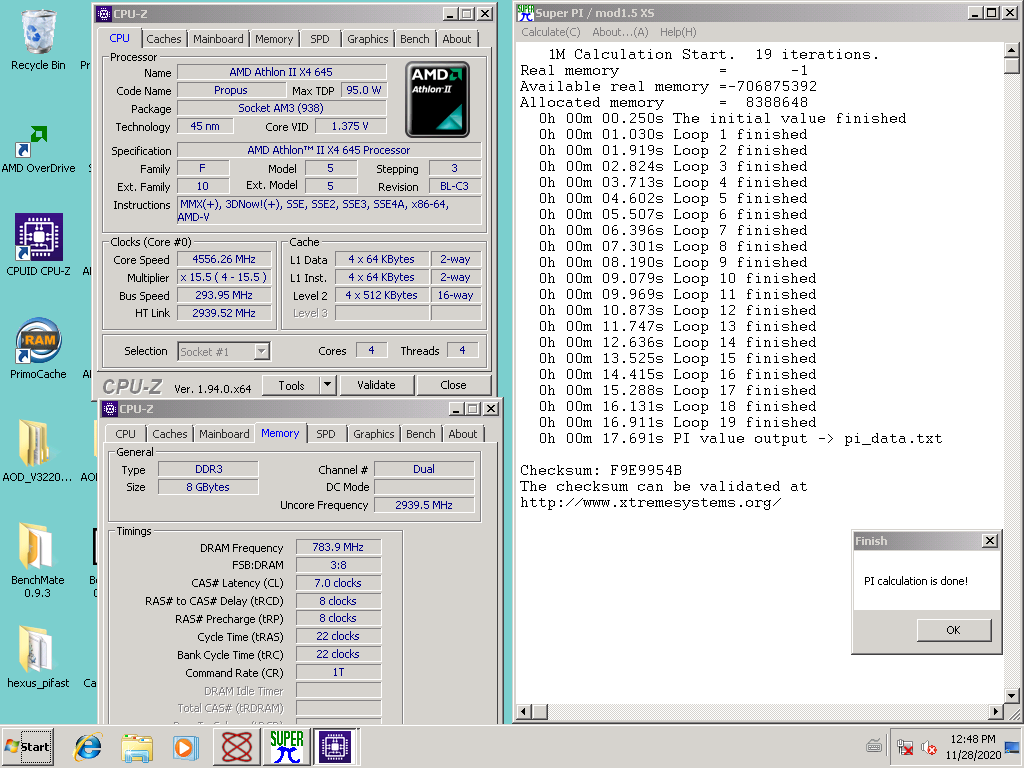1024x768 pixels.
Task: Click the Tools button in CPU-Z
Action: 291,385
